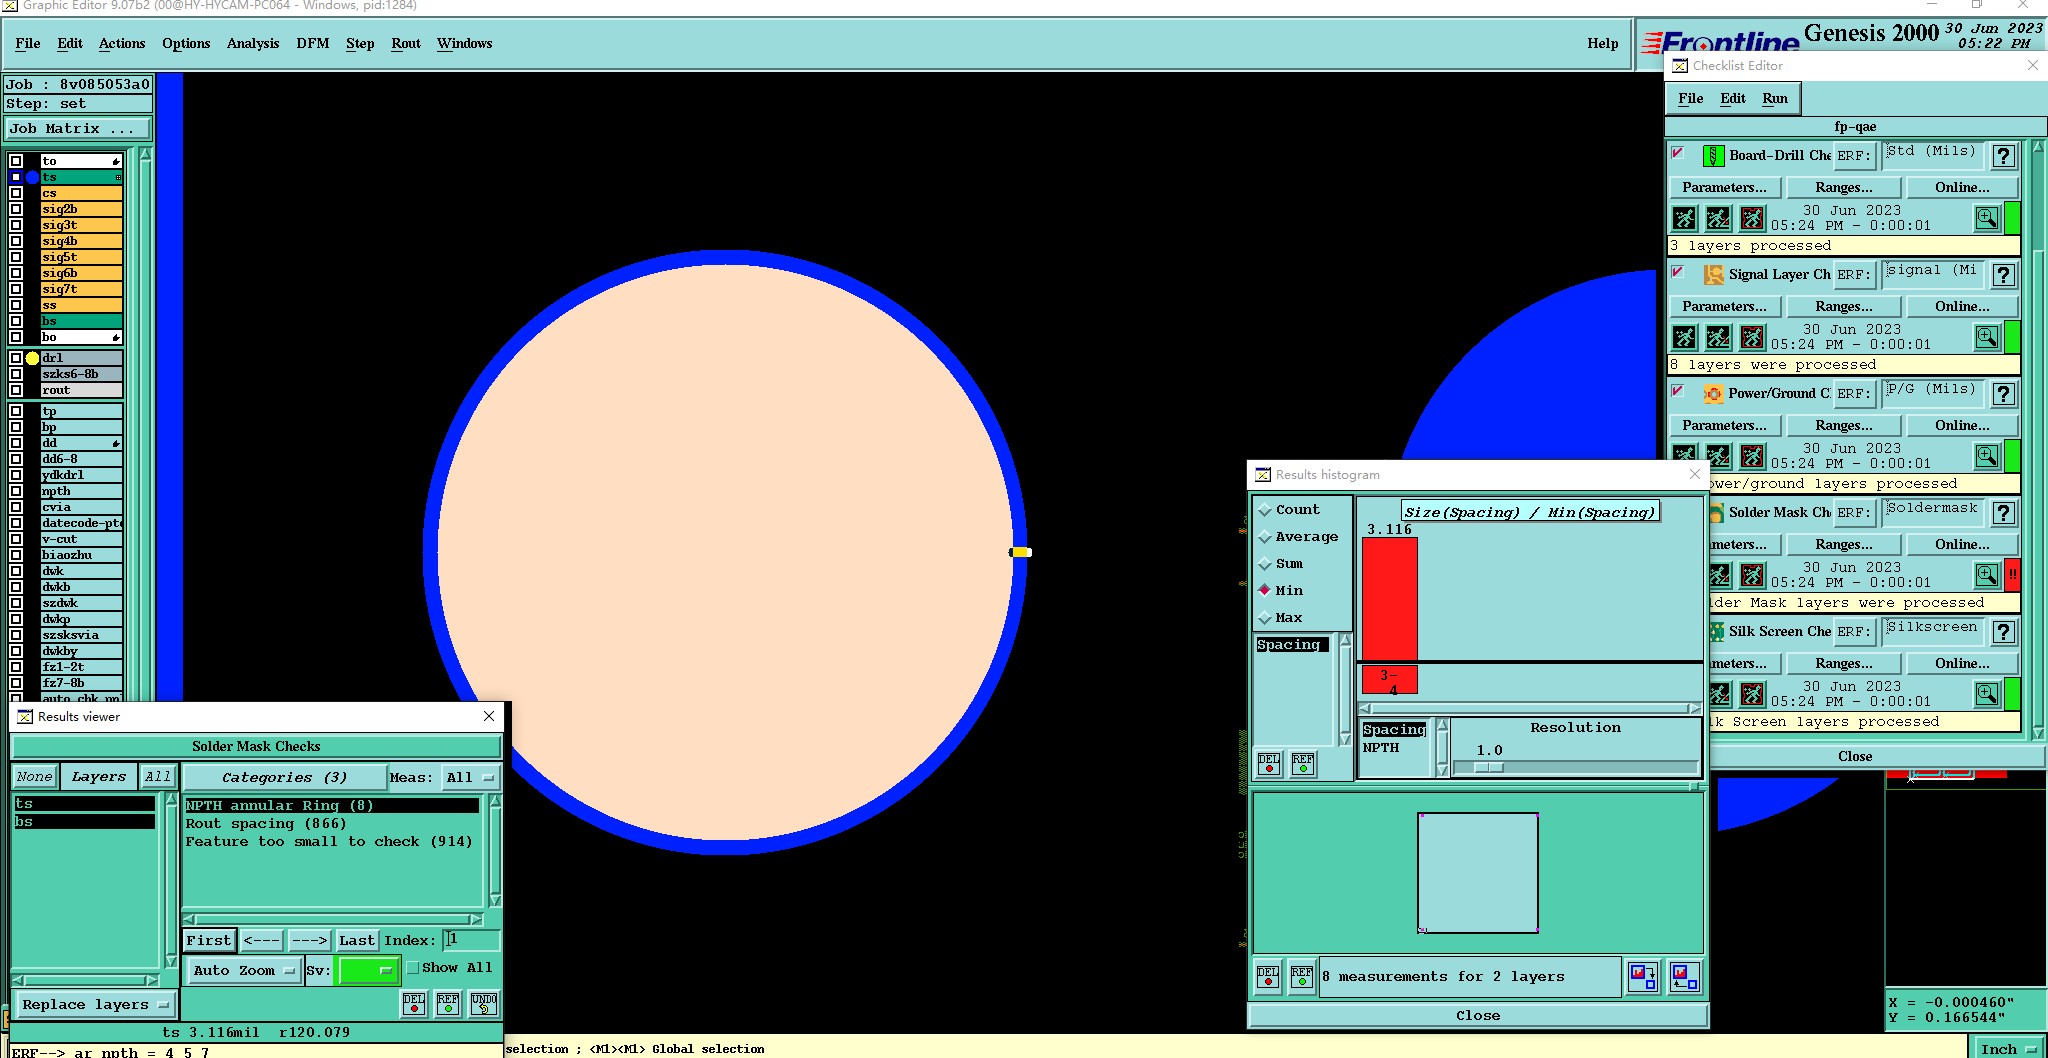Open Solder Mask results with magnifier icon

[1987, 575]
